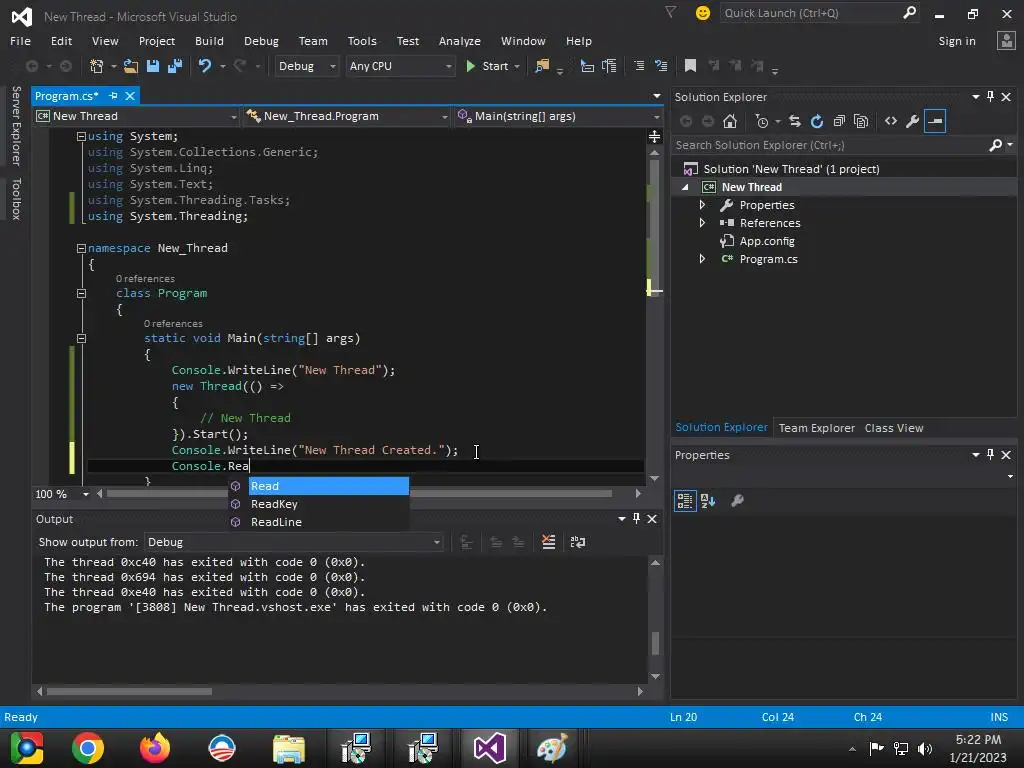Collapse the Main method code block
The height and width of the screenshot is (768, 1024).
pyautogui.click(x=82, y=338)
